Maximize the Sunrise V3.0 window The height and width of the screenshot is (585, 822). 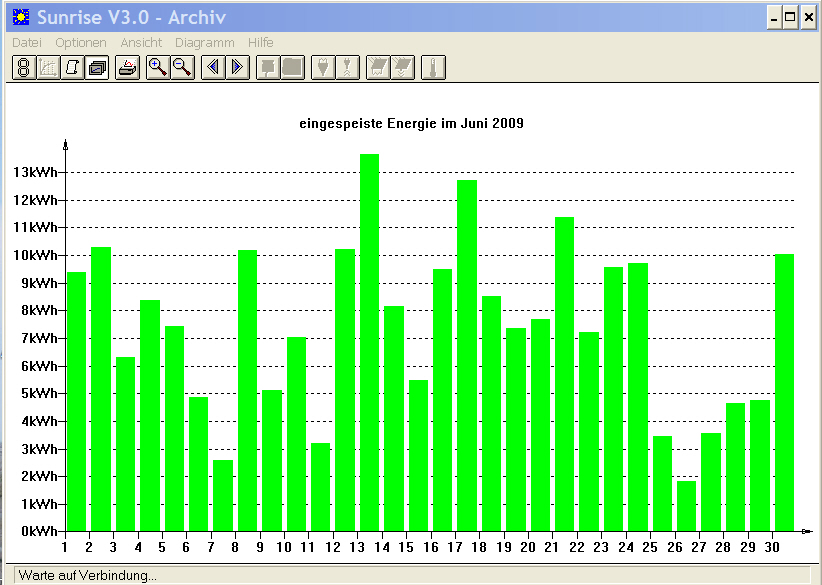click(x=790, y=18)
